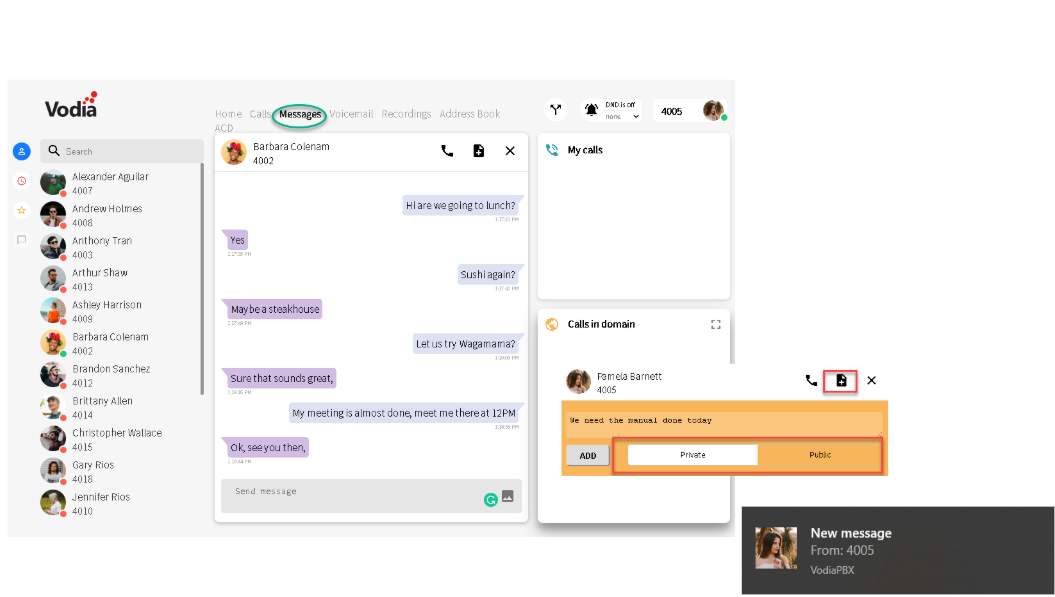The height and width of the screenshot is (597, 1055).
Task: Open the Home tab
Action: (x=228, y=114)
